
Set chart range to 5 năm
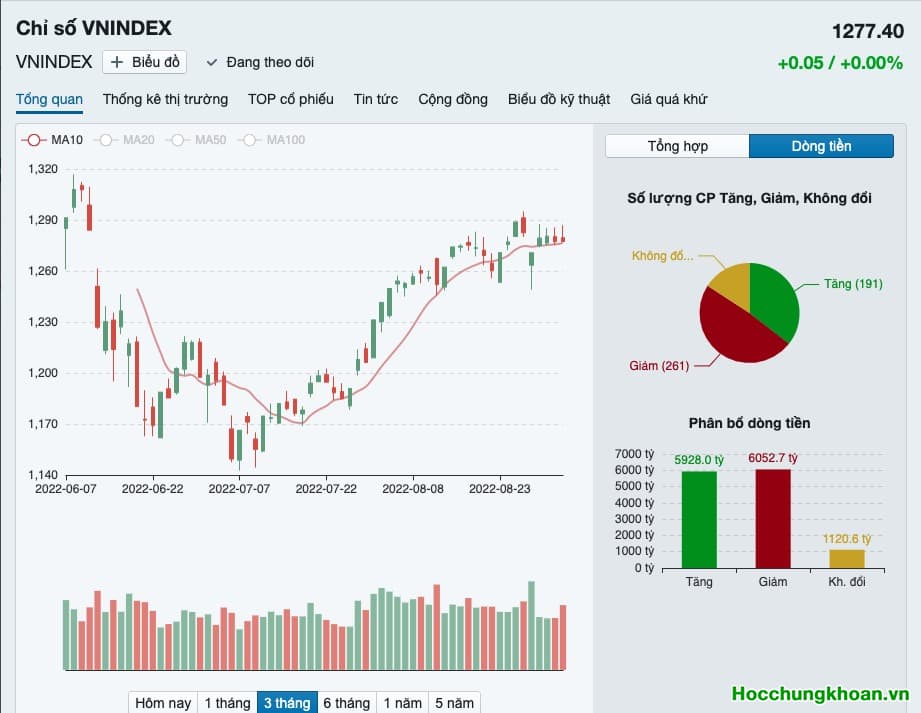pos(453,703)
